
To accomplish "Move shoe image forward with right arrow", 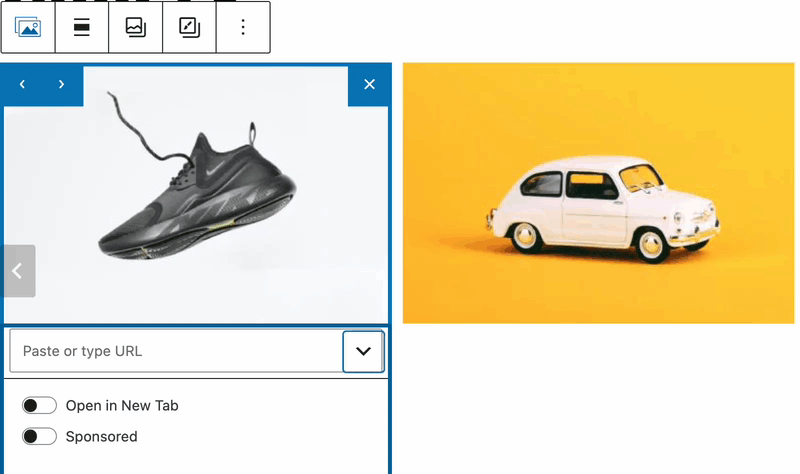I will point(61,85).
